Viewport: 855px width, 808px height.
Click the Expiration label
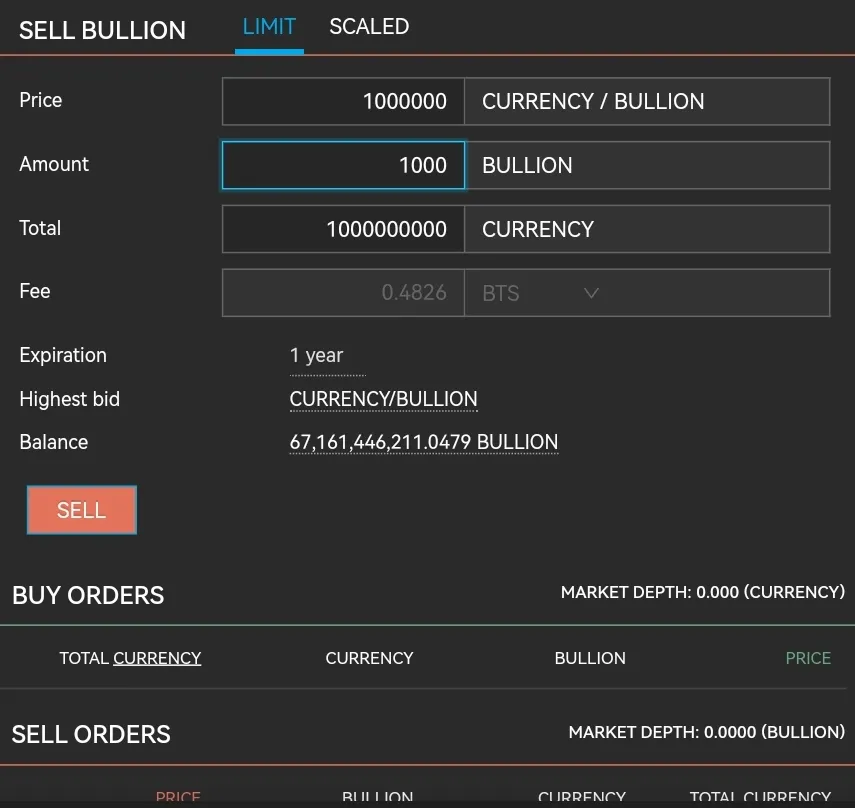coord(63,355)
